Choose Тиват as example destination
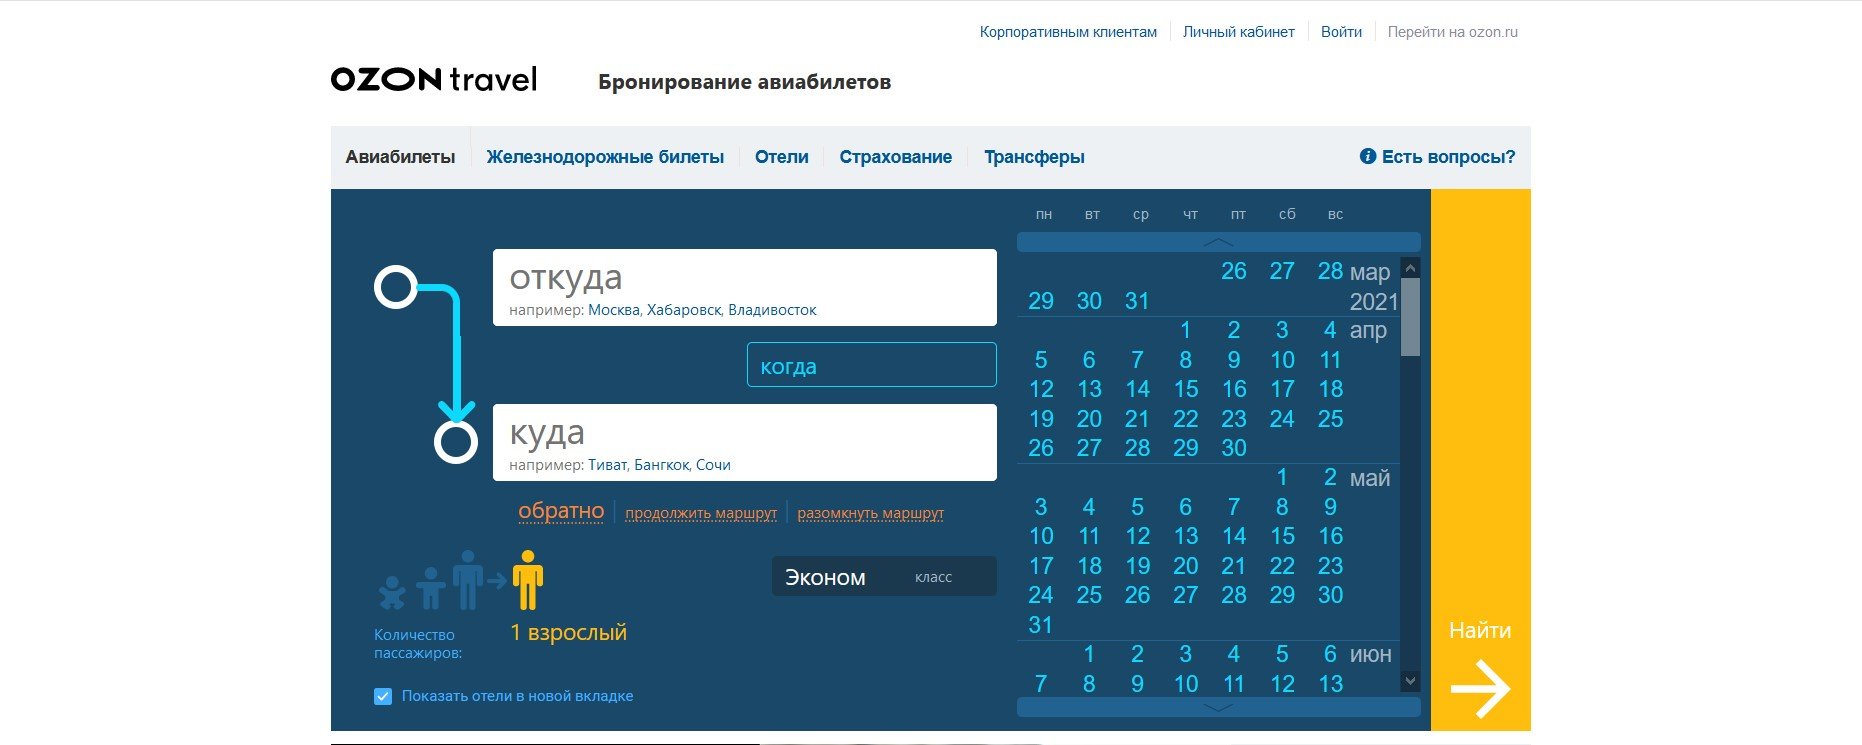Viewport: 1862px width, 745px height. pos(608,465)
